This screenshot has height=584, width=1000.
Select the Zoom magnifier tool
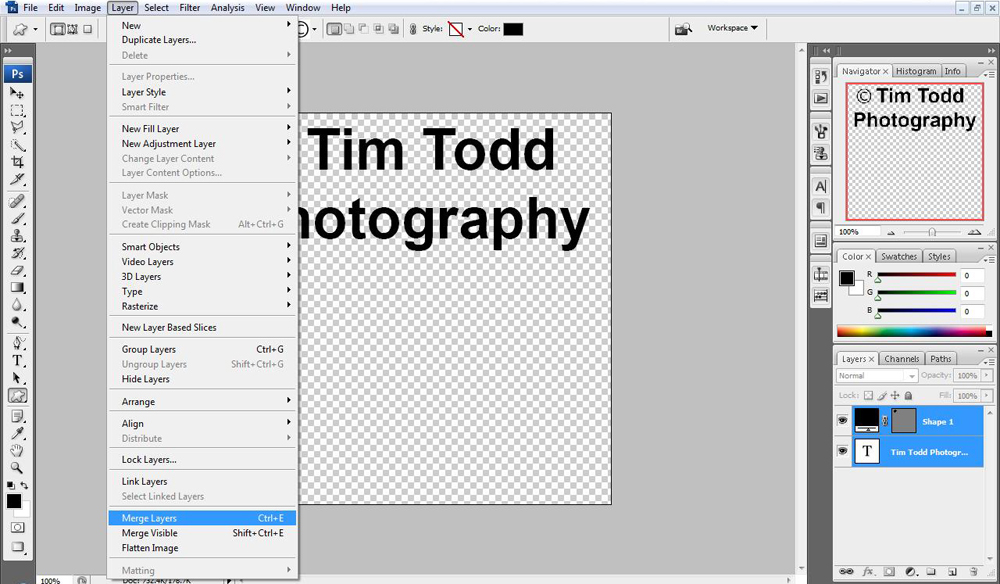coord(17,468)
